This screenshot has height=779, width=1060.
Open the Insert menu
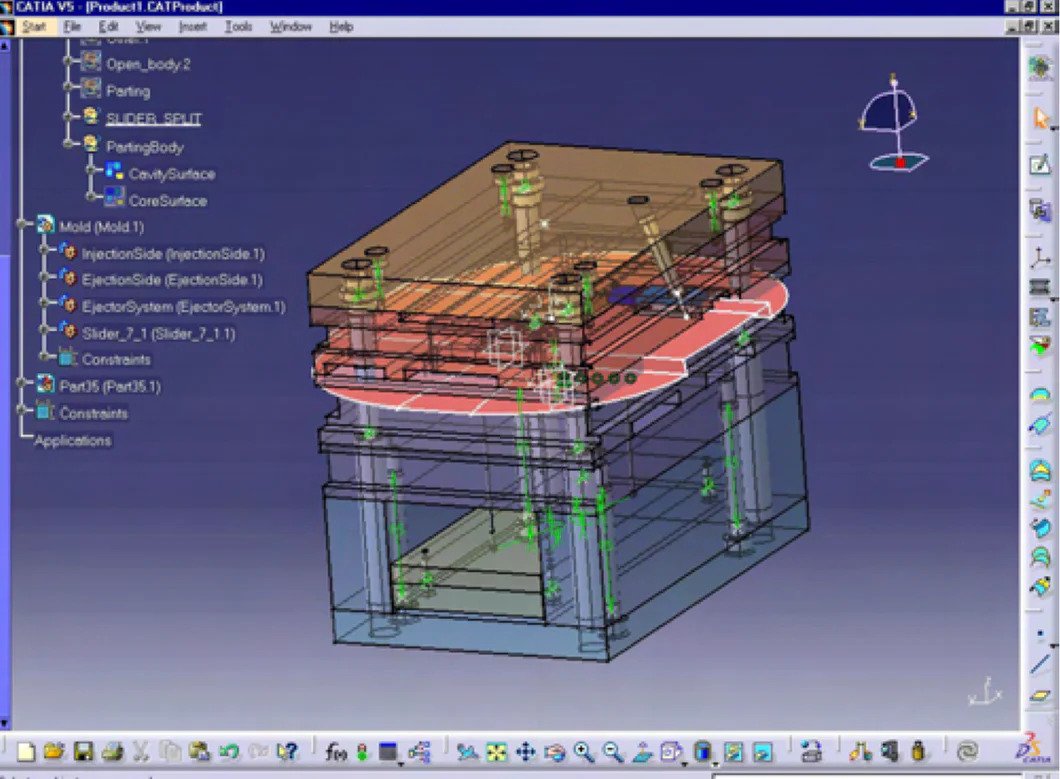pos(193,26)
